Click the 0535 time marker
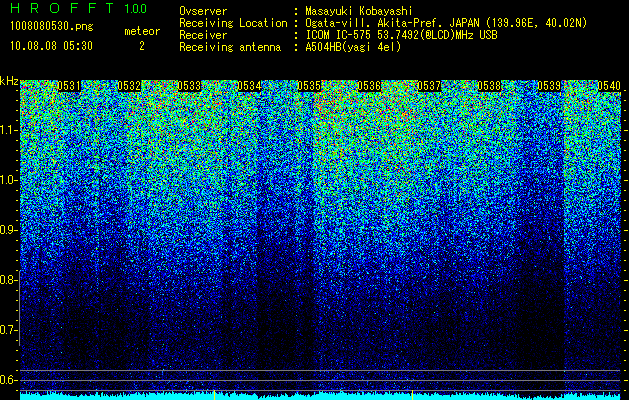Image resolution: width=629 pixels, height=400 pixels. pyautogui.click(x=309, y=86)
